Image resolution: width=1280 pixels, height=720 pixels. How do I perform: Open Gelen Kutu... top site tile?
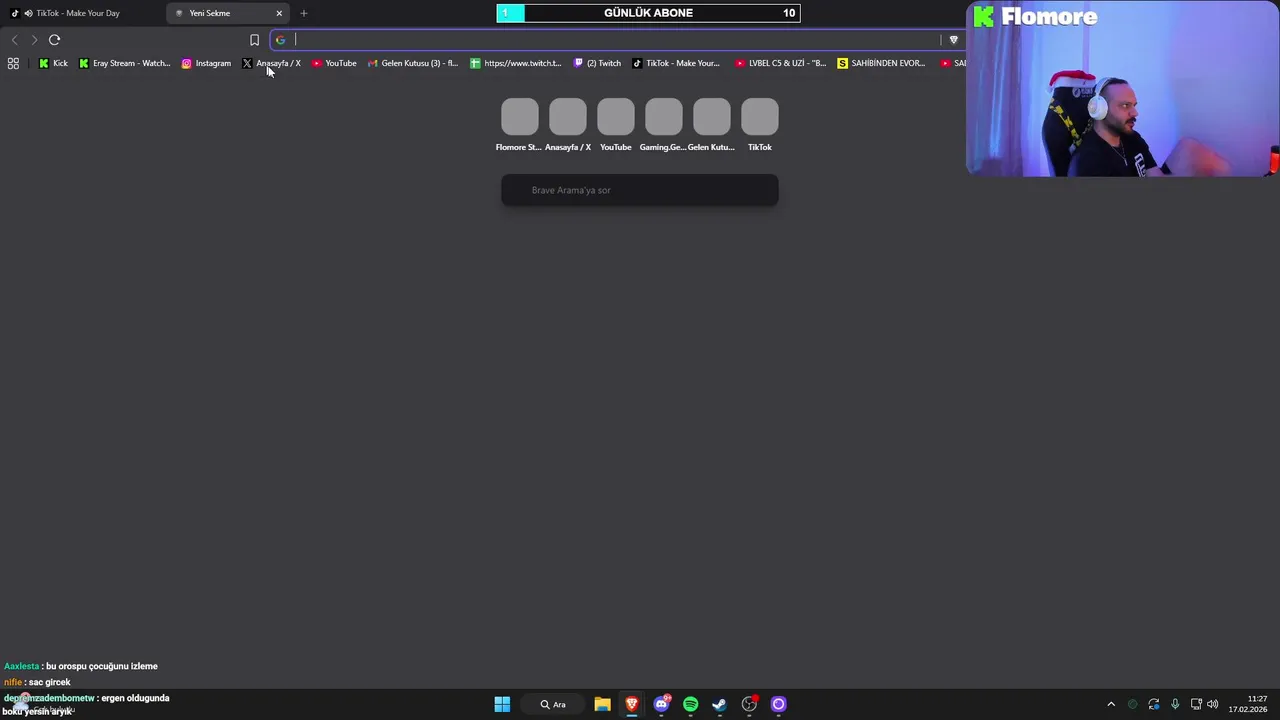[711, 125]
